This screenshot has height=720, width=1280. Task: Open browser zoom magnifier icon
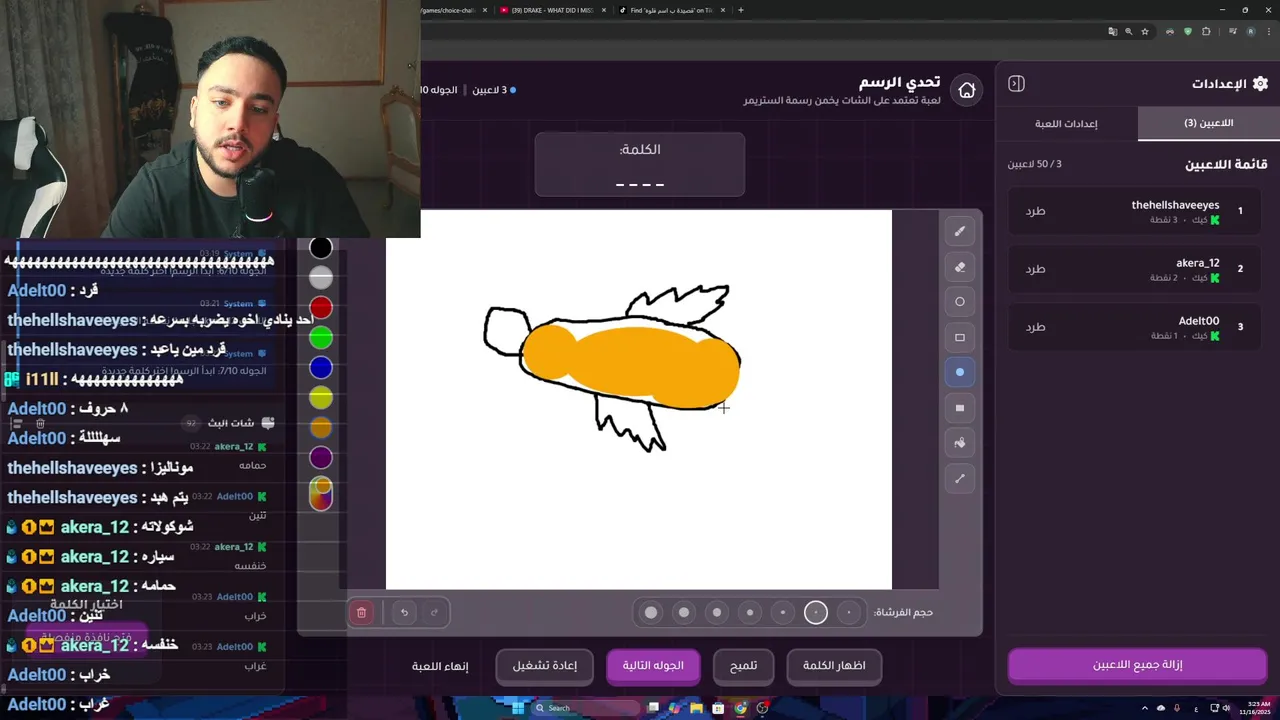point(1131,32)
